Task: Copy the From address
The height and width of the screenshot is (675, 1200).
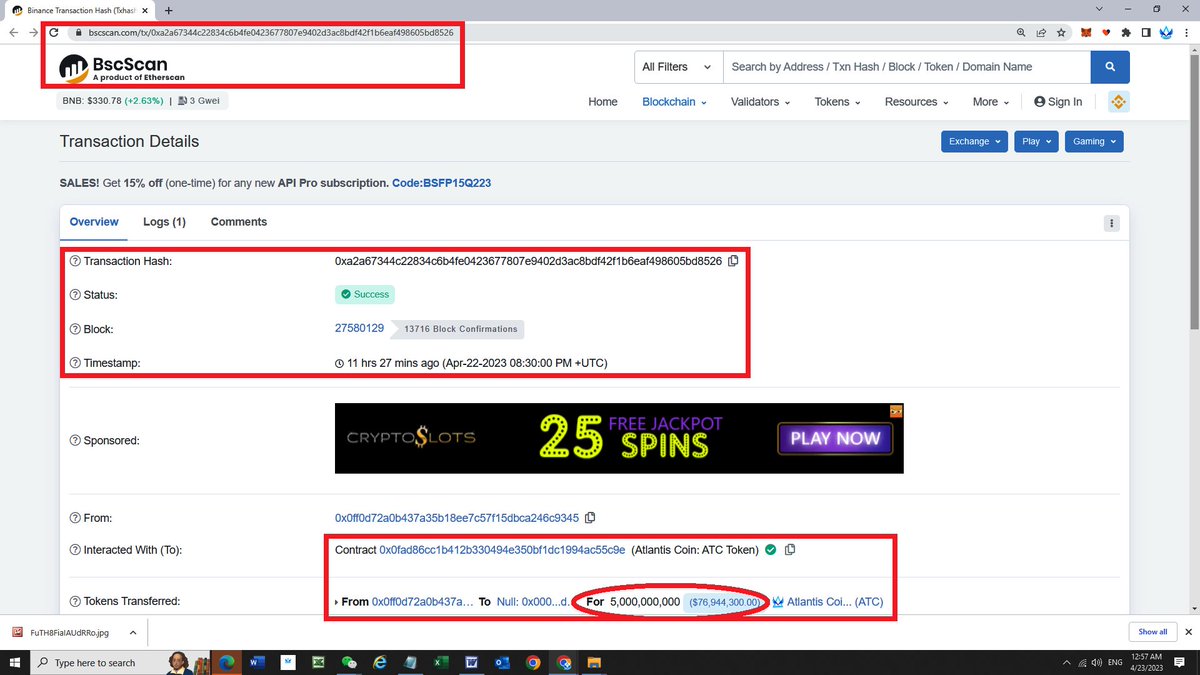Action: pyautogui.click(x=590, y=518)
